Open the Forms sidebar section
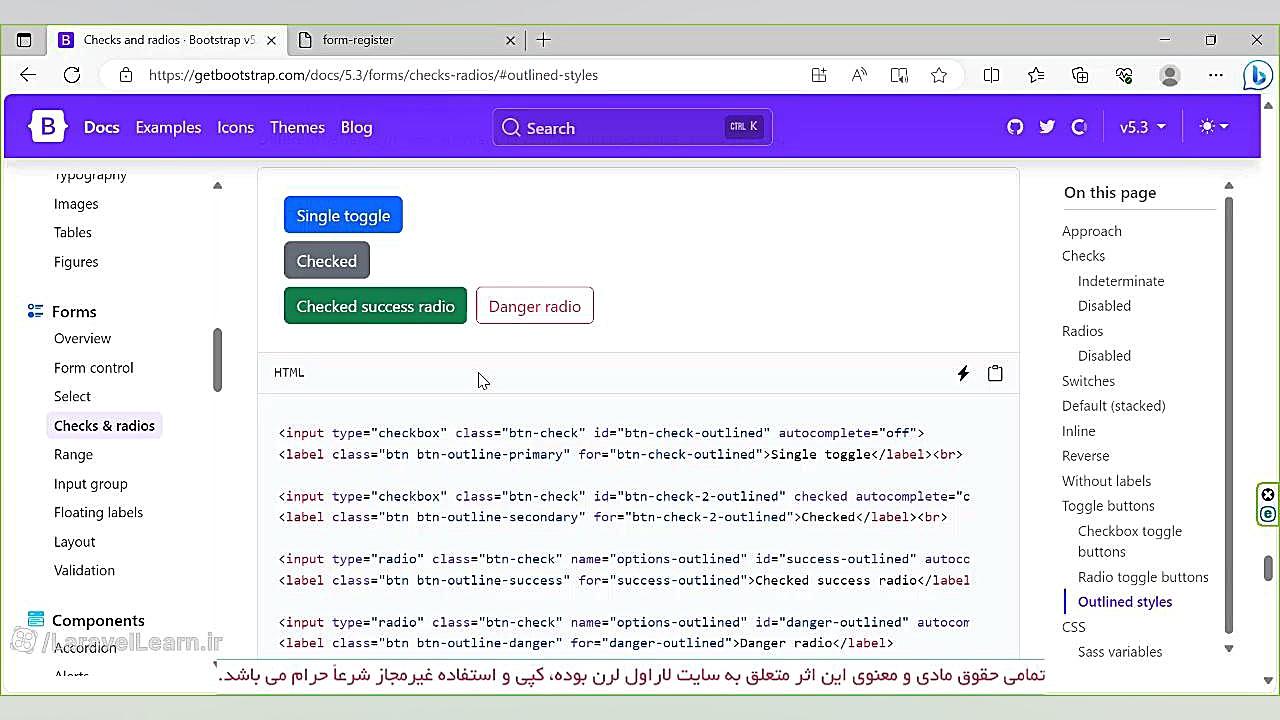 point(74,311)
